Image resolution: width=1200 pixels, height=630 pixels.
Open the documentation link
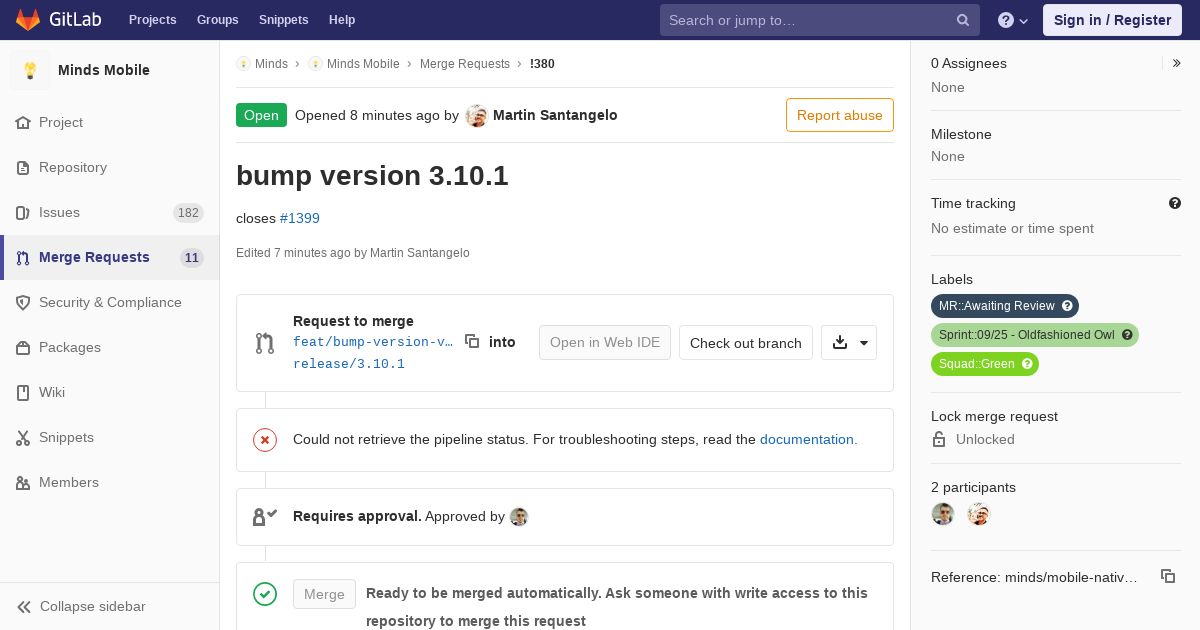pyautogui.click(x=808, y=439)
